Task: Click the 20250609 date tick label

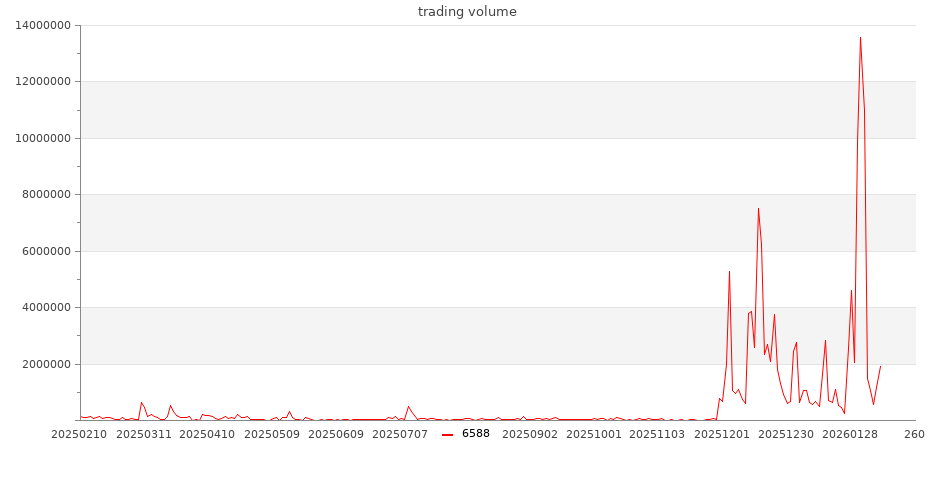Action: click(x=336, y=434)
